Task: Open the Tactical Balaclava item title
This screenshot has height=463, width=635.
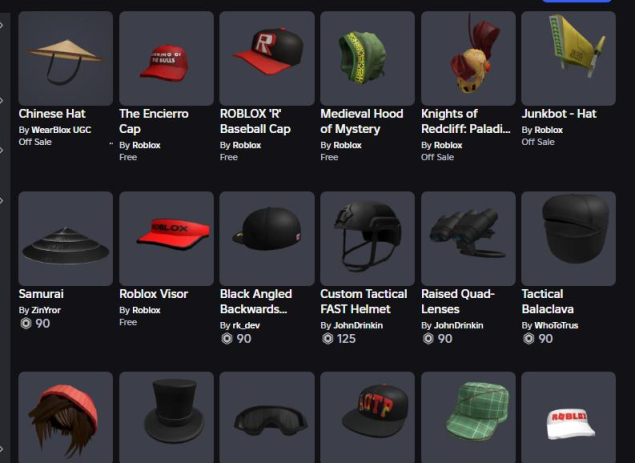Action: 548,301
